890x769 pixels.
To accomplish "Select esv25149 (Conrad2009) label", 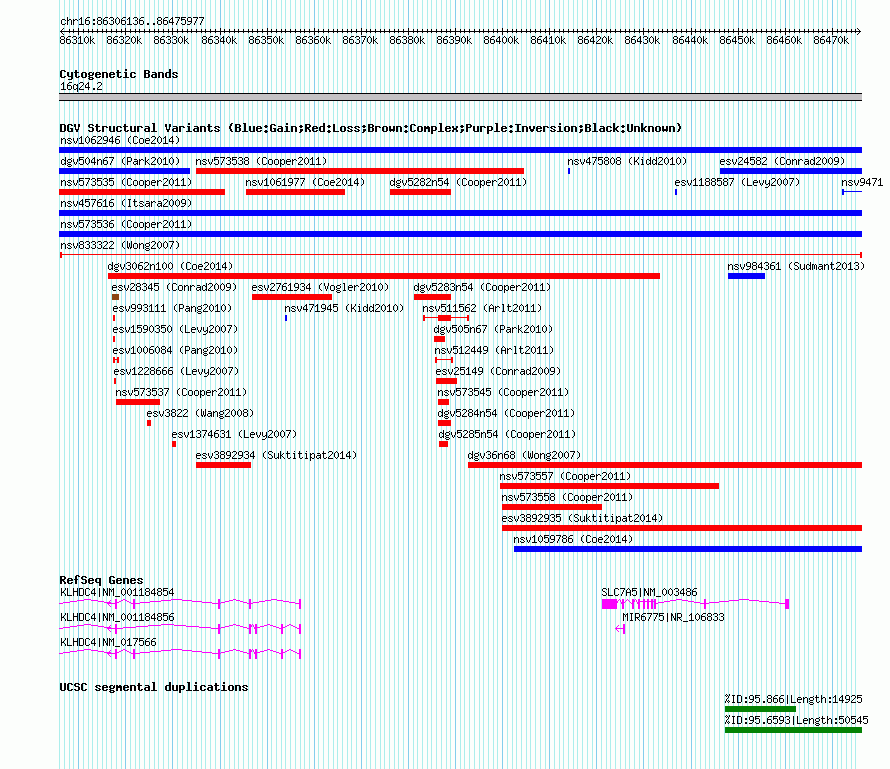I will (x=498, y=371).
